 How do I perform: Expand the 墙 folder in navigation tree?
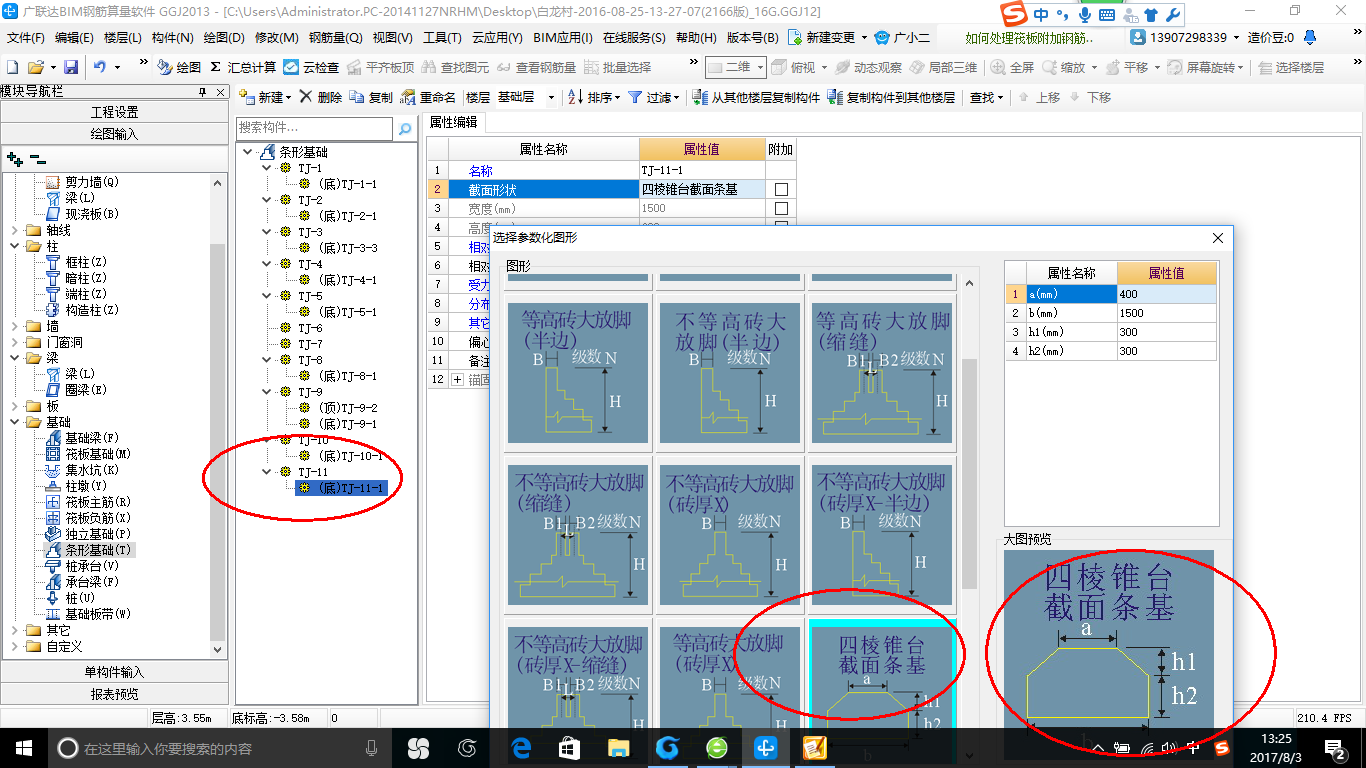pyautogui.click(x=15, y=326)
